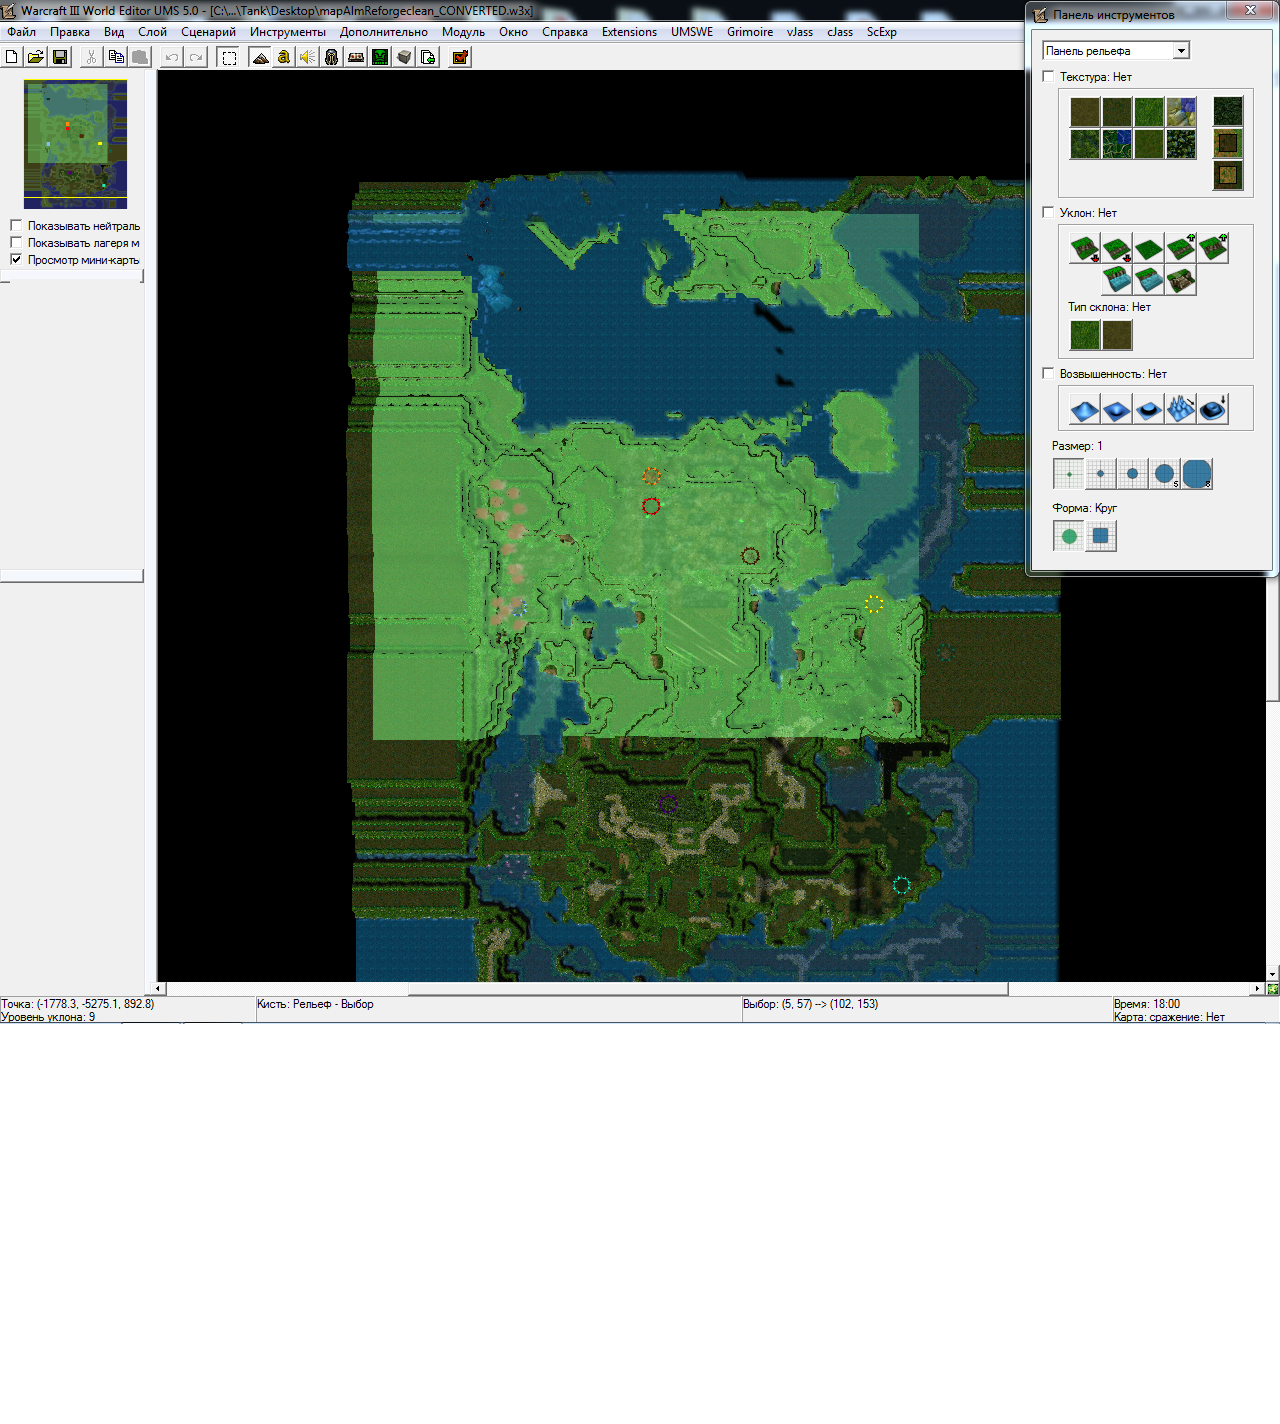Viewport: 1280px width, 1424px height.
Task: Enable the Возвышенность checkbox
Action: click(x=1048, y=373)
